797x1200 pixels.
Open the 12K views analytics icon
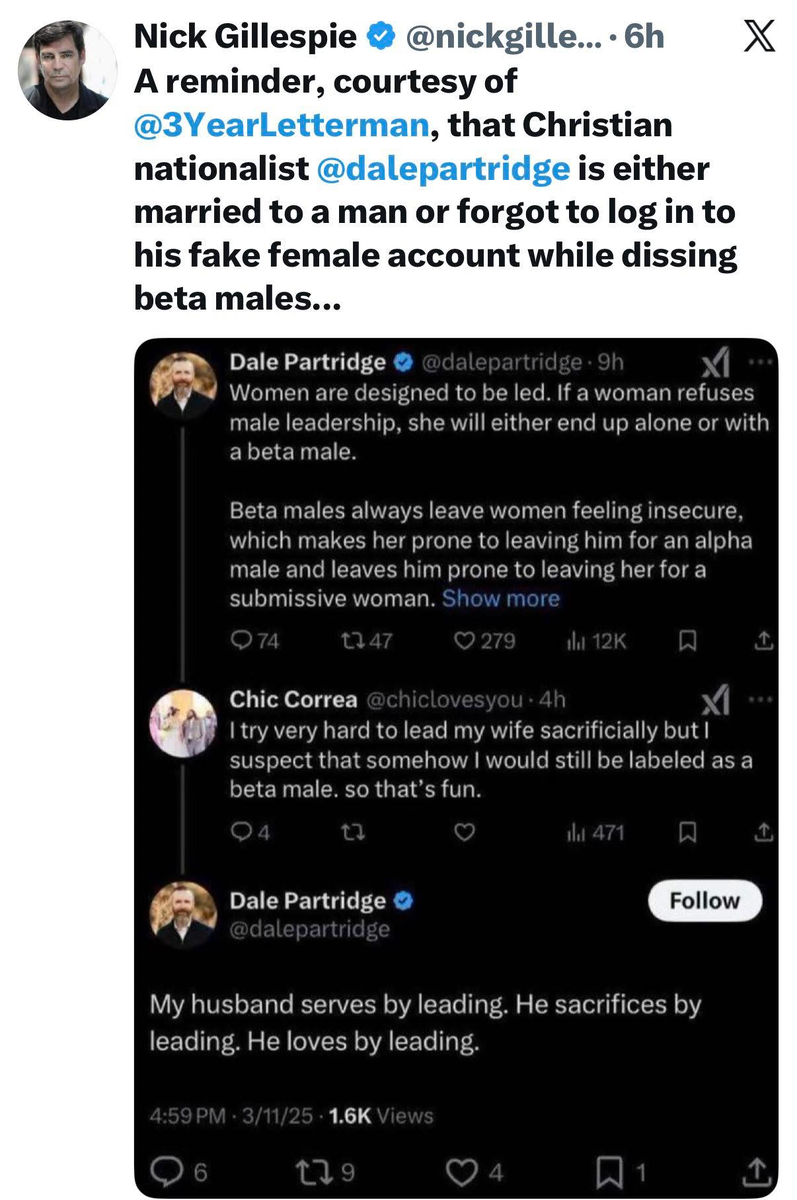[574, 642]
